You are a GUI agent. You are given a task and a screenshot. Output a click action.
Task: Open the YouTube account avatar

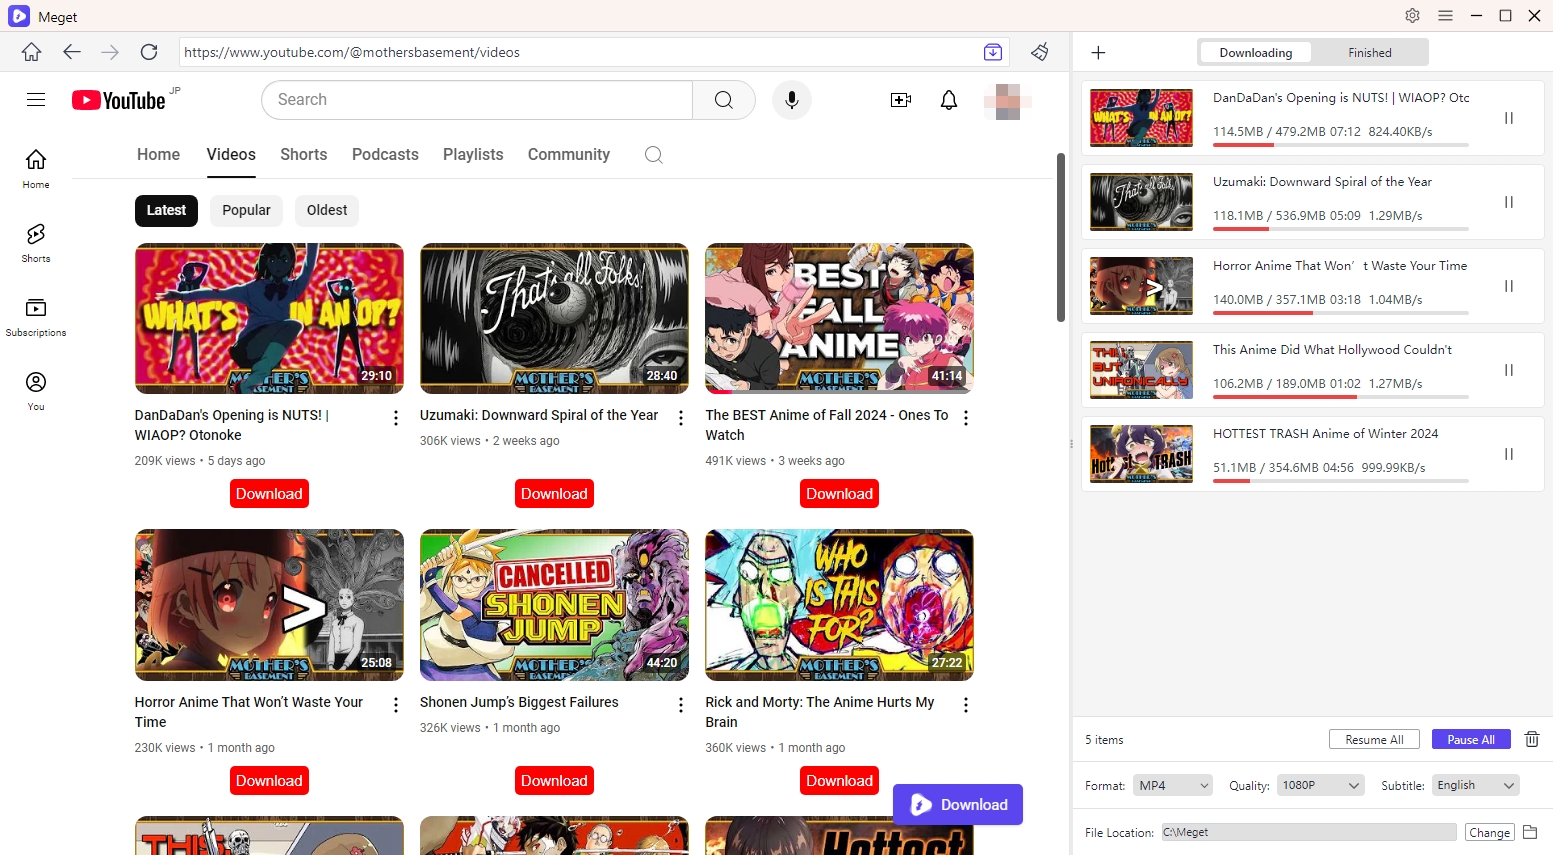[x=1007, y=101]
